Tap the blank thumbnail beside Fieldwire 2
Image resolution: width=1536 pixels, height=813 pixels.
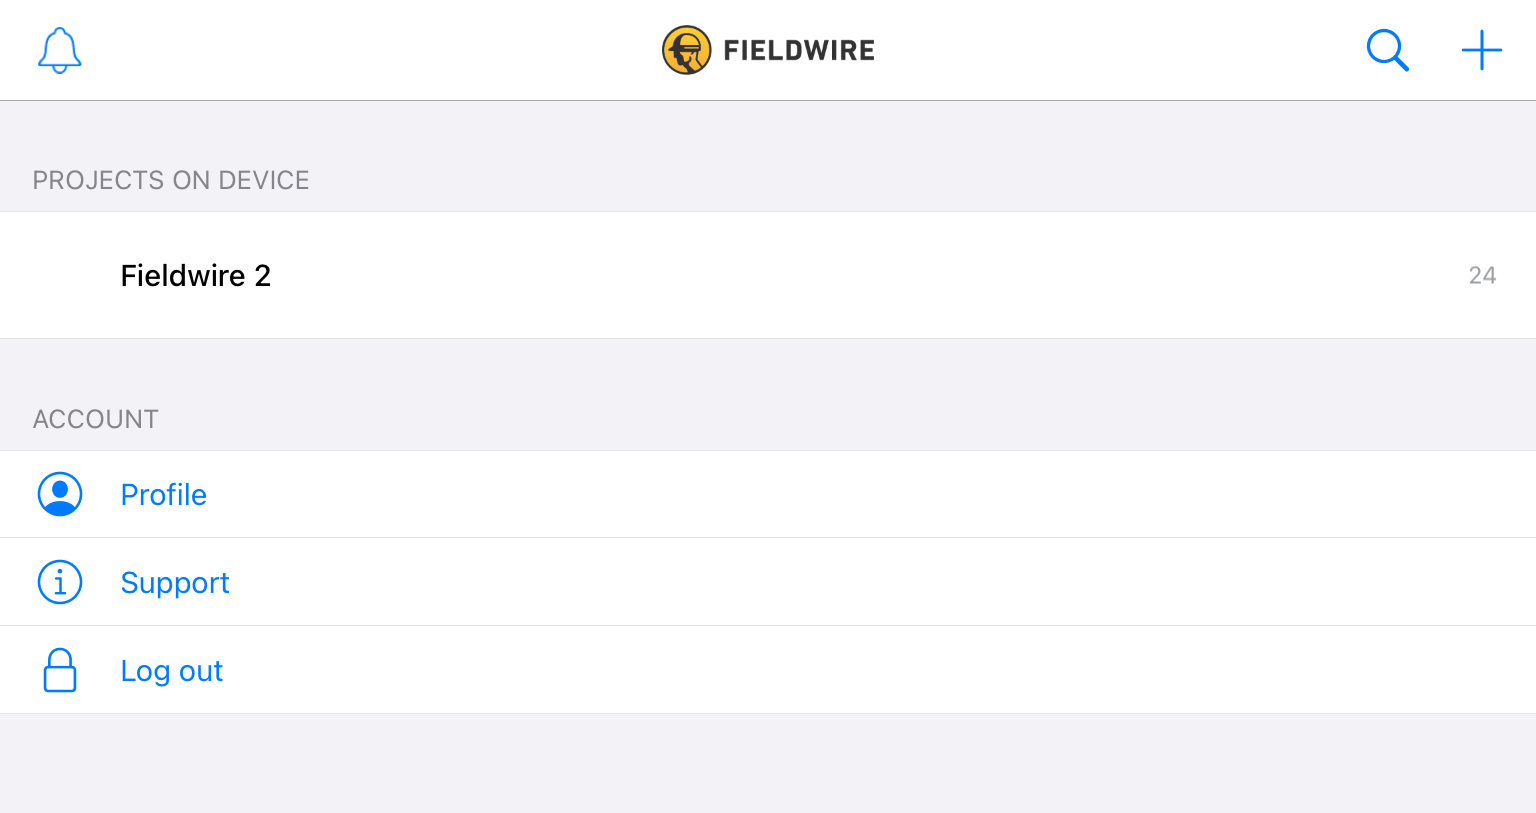[x=60, y=275]
